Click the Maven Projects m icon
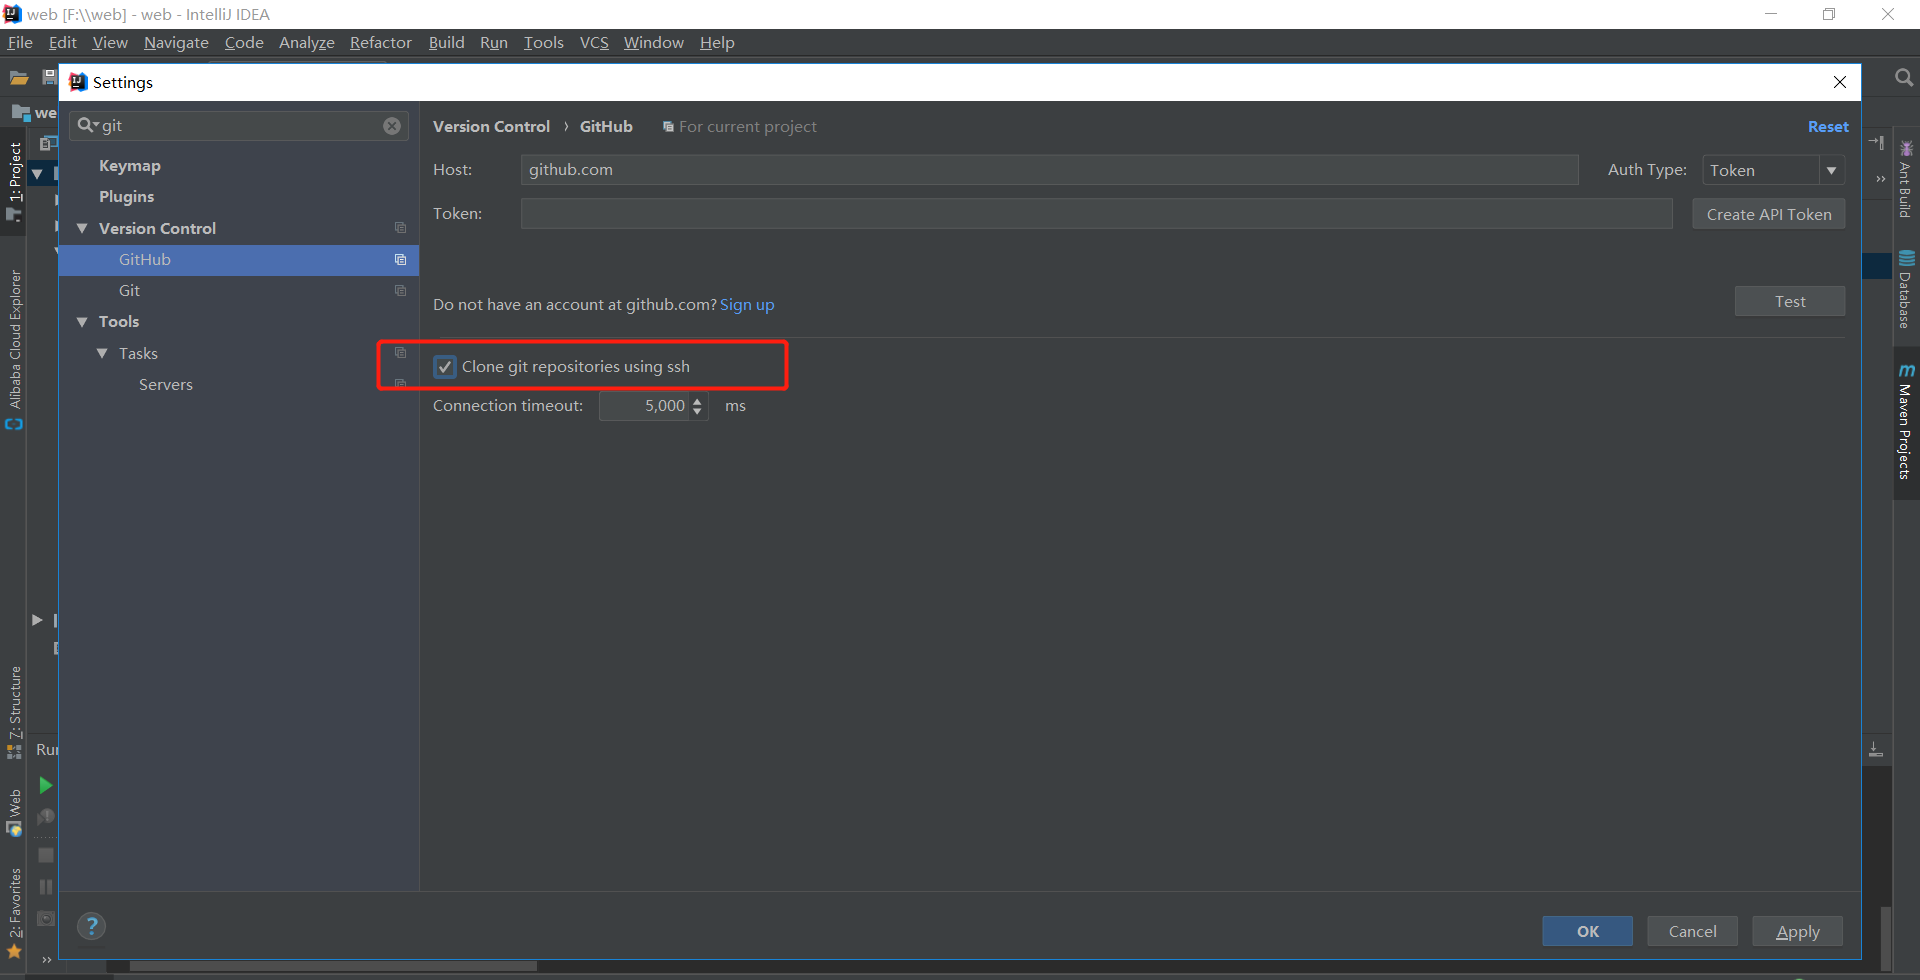The height and width of the screenshot is (980, 1920). [1906, 370]
